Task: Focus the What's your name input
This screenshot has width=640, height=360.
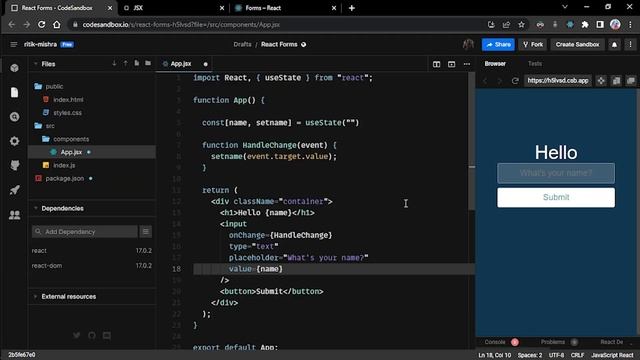Action: 556,173
